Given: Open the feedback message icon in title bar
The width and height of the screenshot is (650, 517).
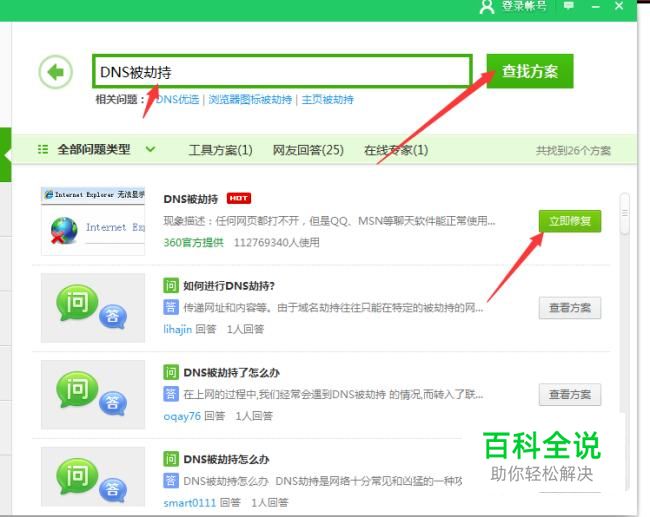Looking at the screenshot, I should coord(569,6).
